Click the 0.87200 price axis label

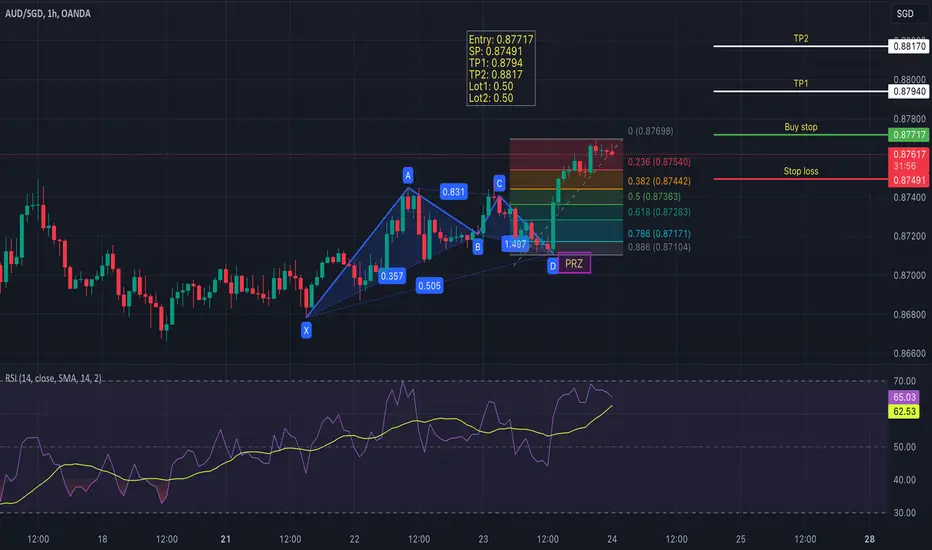pyautogui.click(x=909, y=237)
